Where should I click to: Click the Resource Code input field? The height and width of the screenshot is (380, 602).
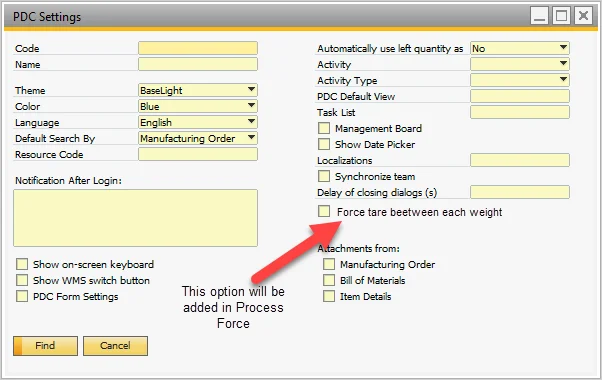click(x=198, y=154)
